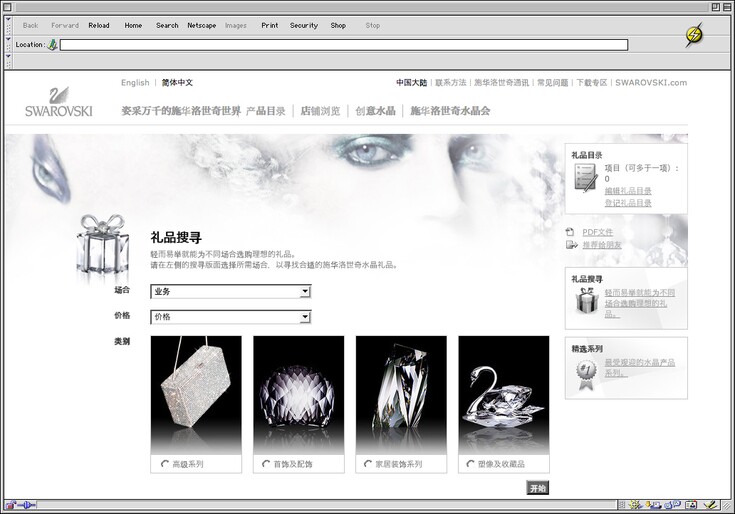Click the 编辑礼品目录 edit gift list link
735x514 pixels.
(628, 191)
